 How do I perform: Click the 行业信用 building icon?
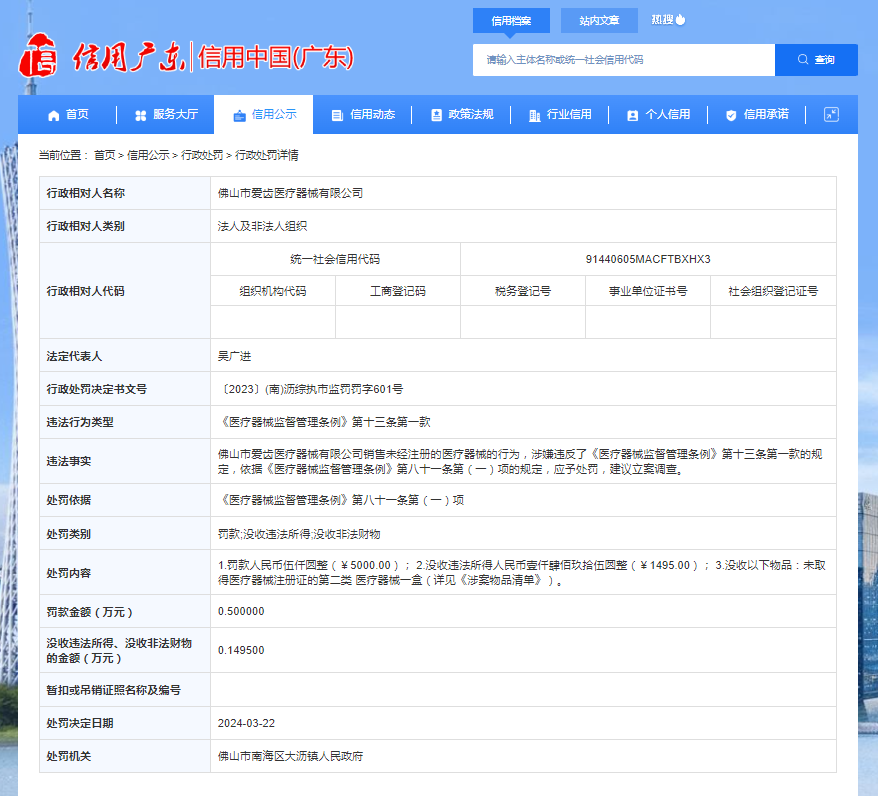pos(534,115)
